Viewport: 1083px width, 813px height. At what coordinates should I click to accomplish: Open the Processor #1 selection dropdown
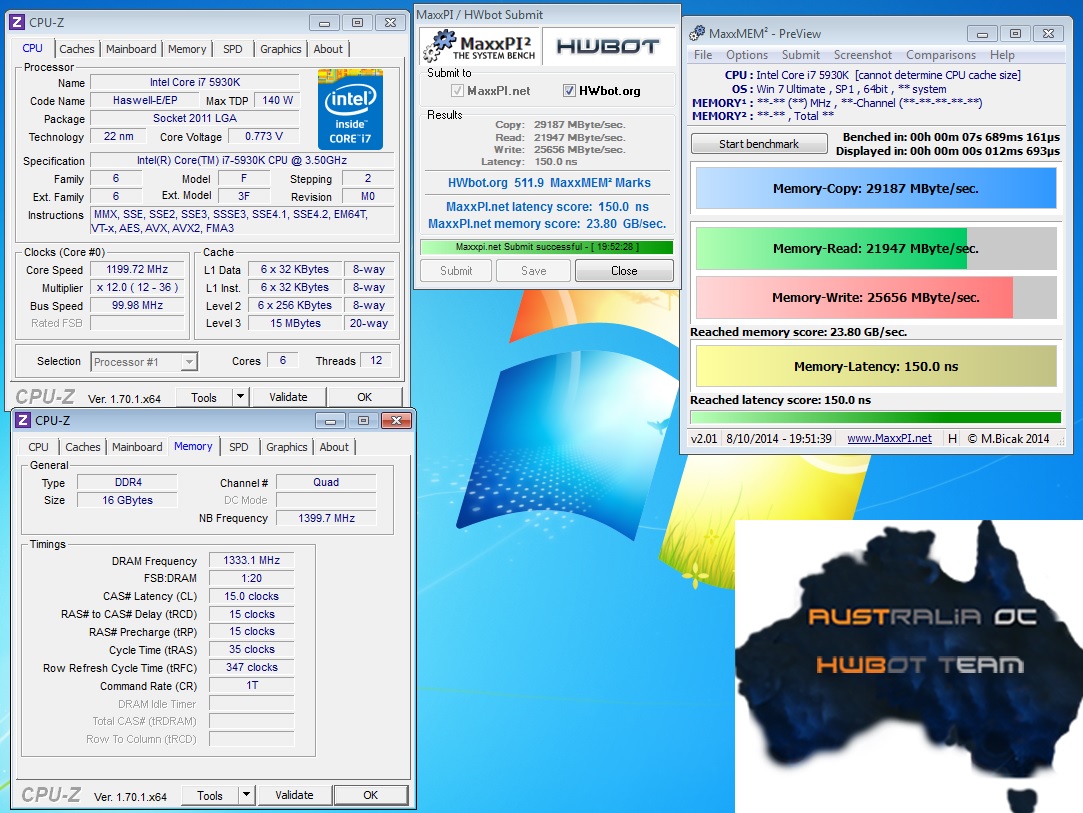pos(144,361)
